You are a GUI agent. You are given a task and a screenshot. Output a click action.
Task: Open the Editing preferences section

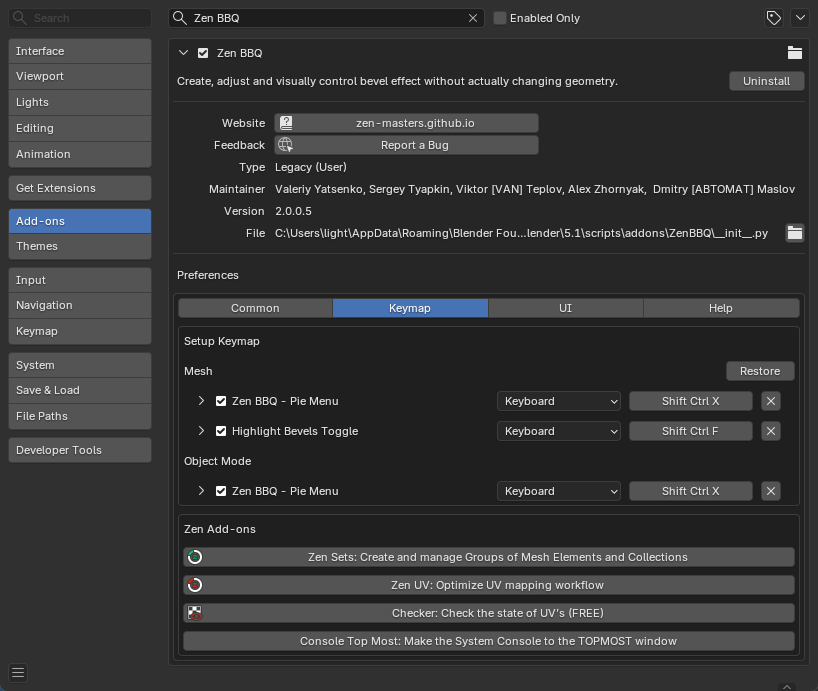(x=80, y=128)
